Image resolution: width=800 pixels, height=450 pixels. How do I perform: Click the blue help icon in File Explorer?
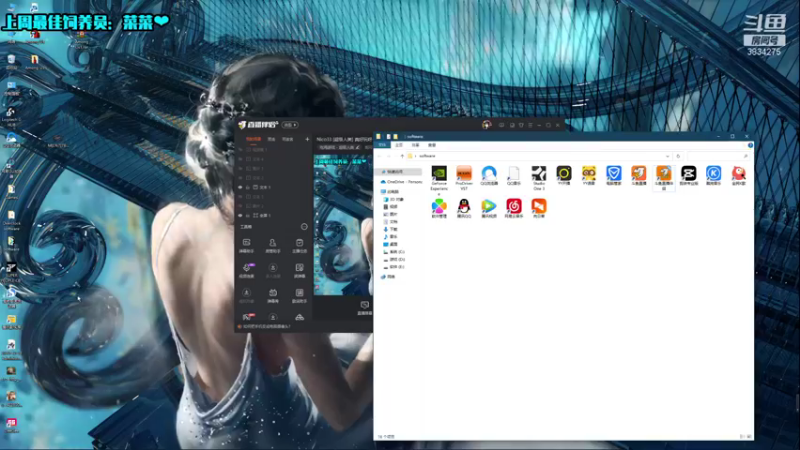(750, 145)
